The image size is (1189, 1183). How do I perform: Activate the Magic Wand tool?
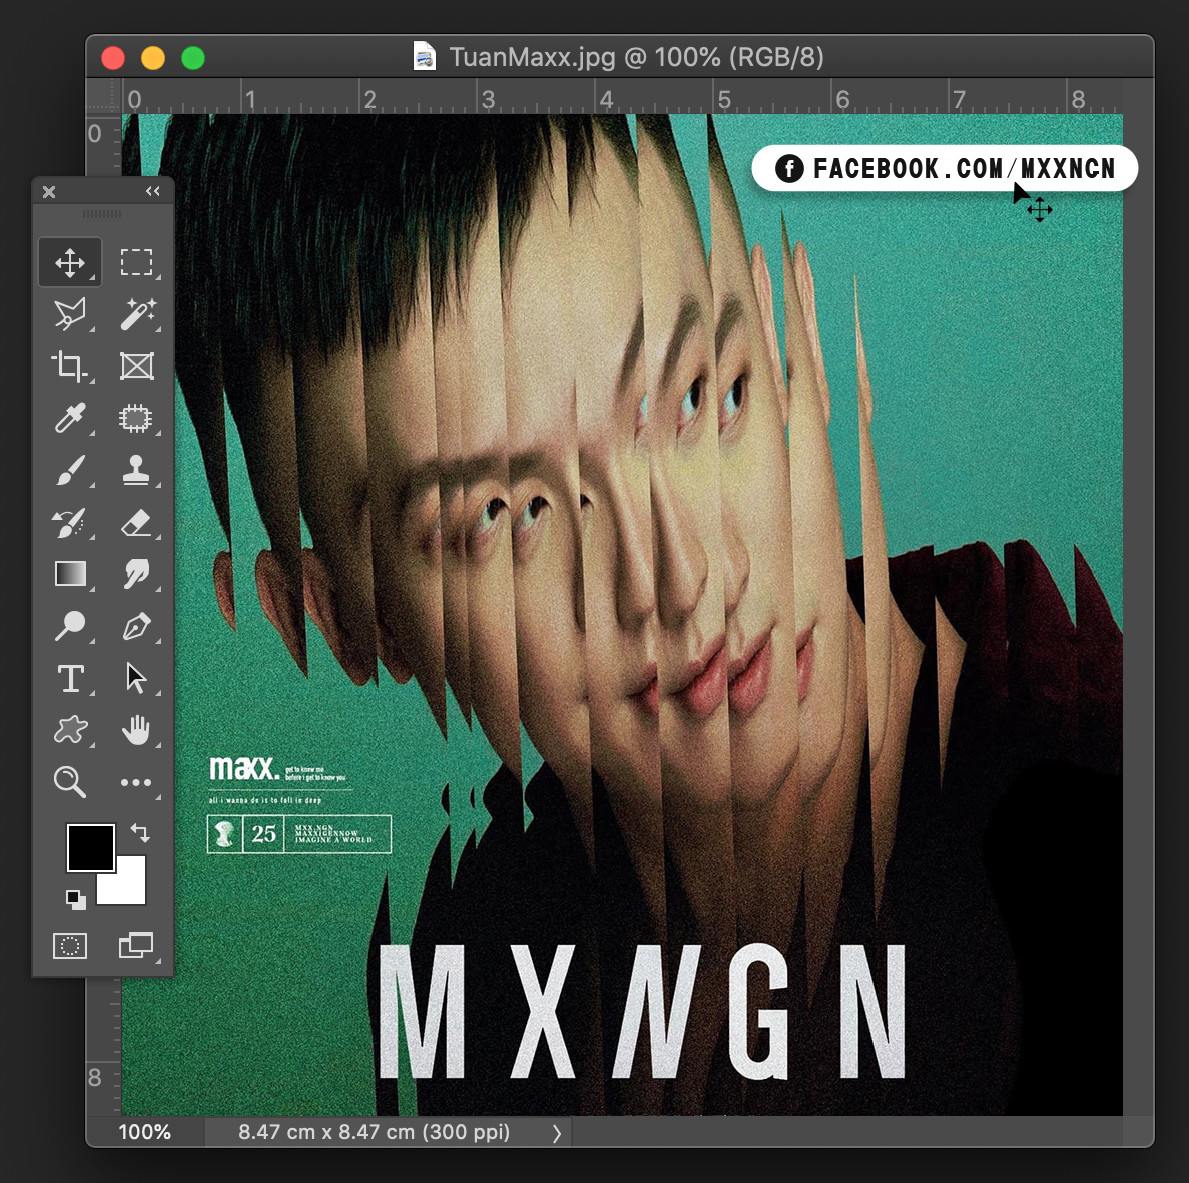136,314
